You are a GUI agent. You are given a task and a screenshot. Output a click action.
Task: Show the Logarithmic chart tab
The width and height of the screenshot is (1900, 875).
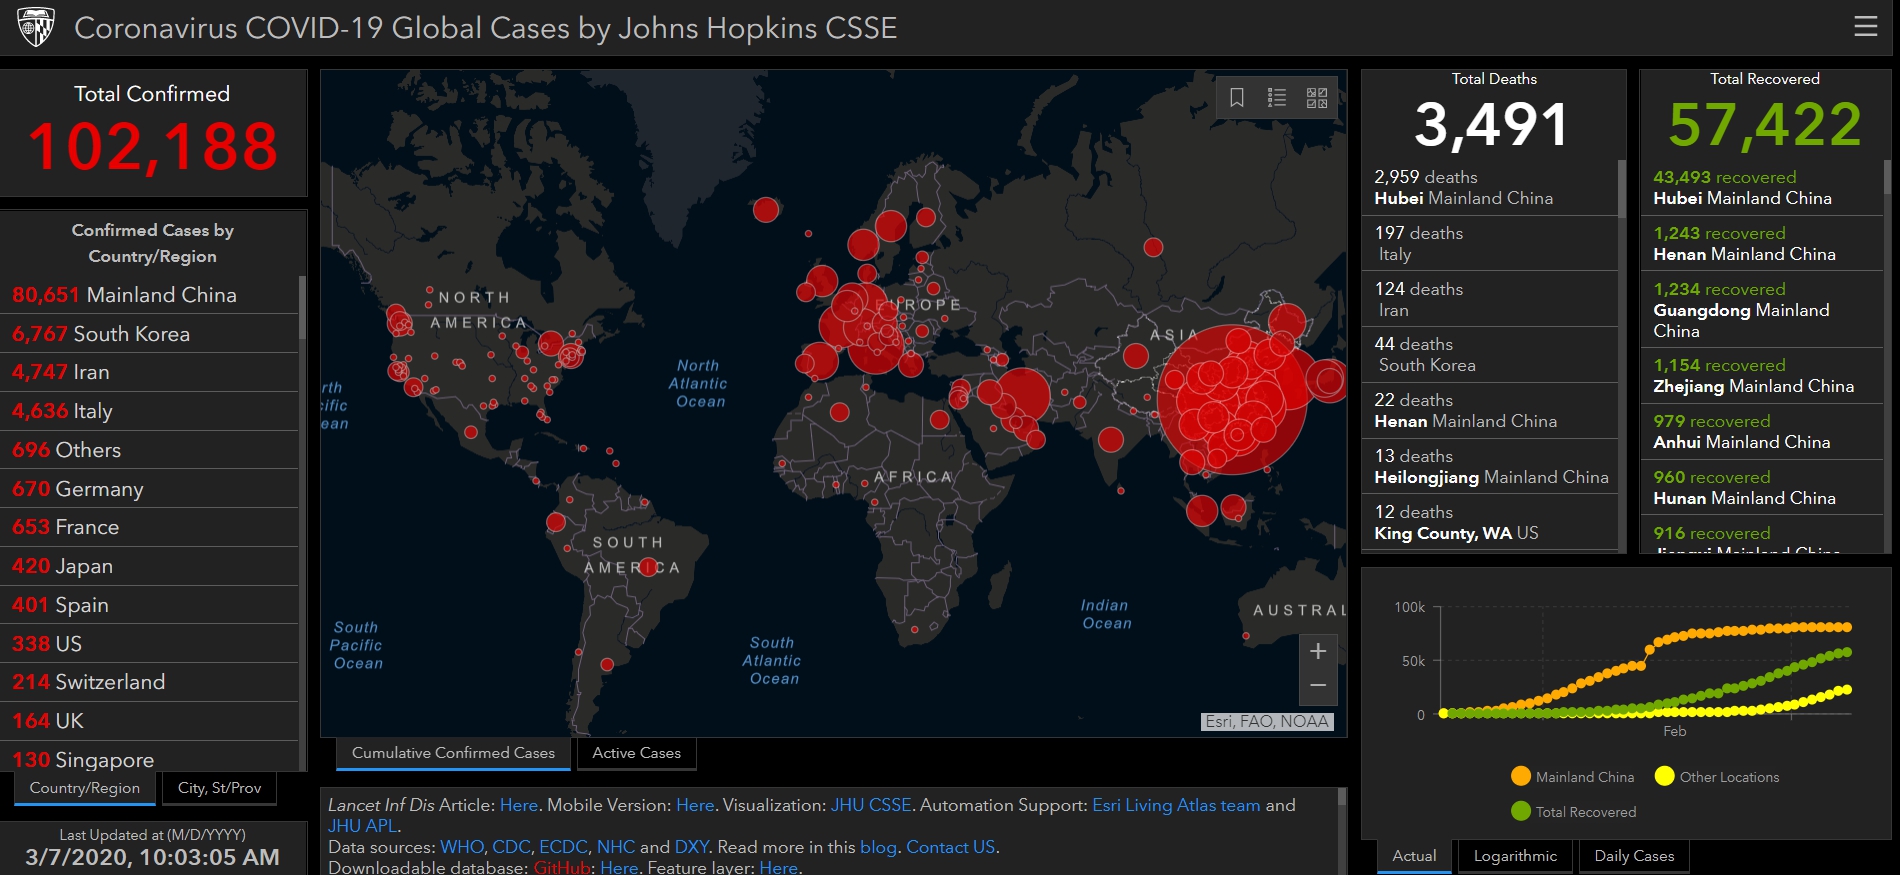pyautogui.click(x=1515, y=856)
